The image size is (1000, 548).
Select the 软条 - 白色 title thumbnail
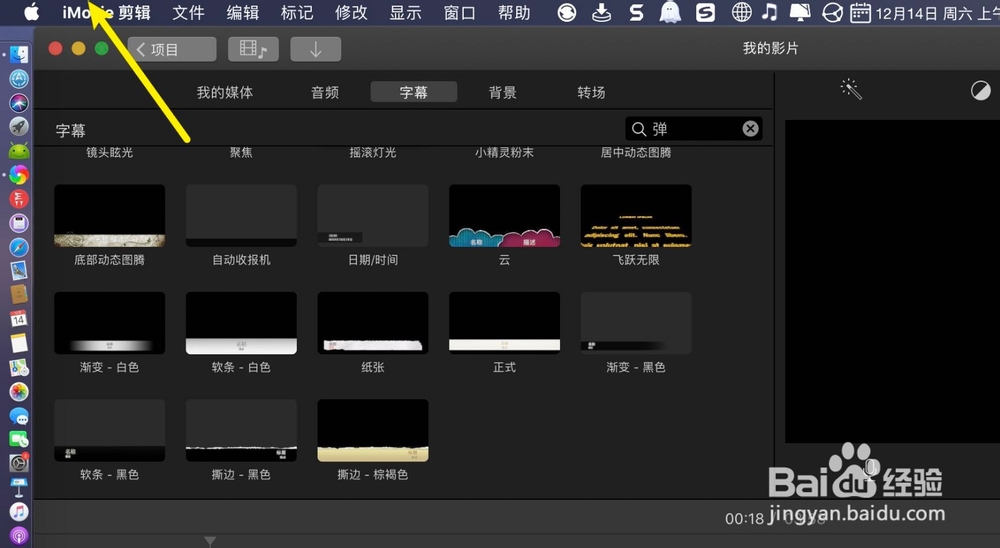tap(241, 323)
